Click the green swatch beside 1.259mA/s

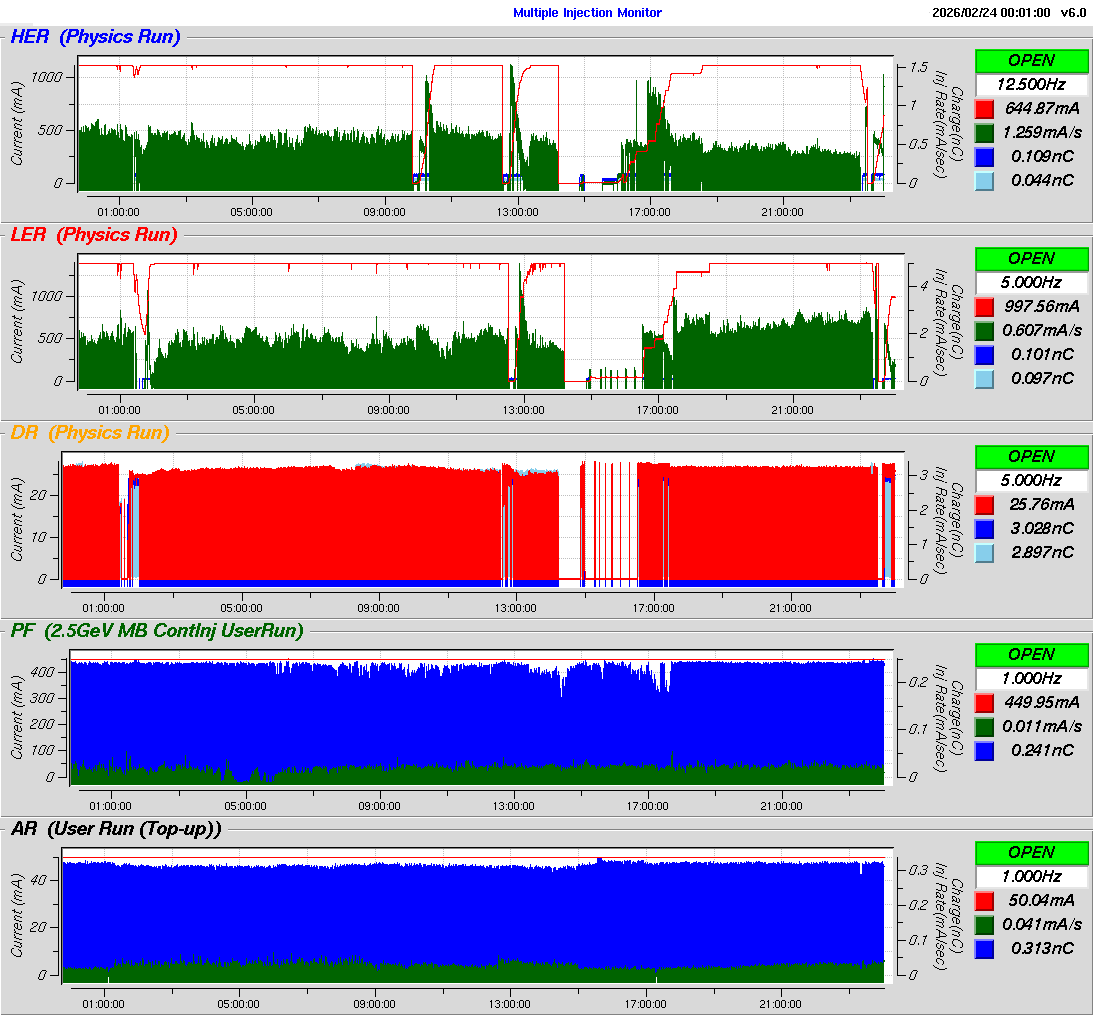[984, 132]
